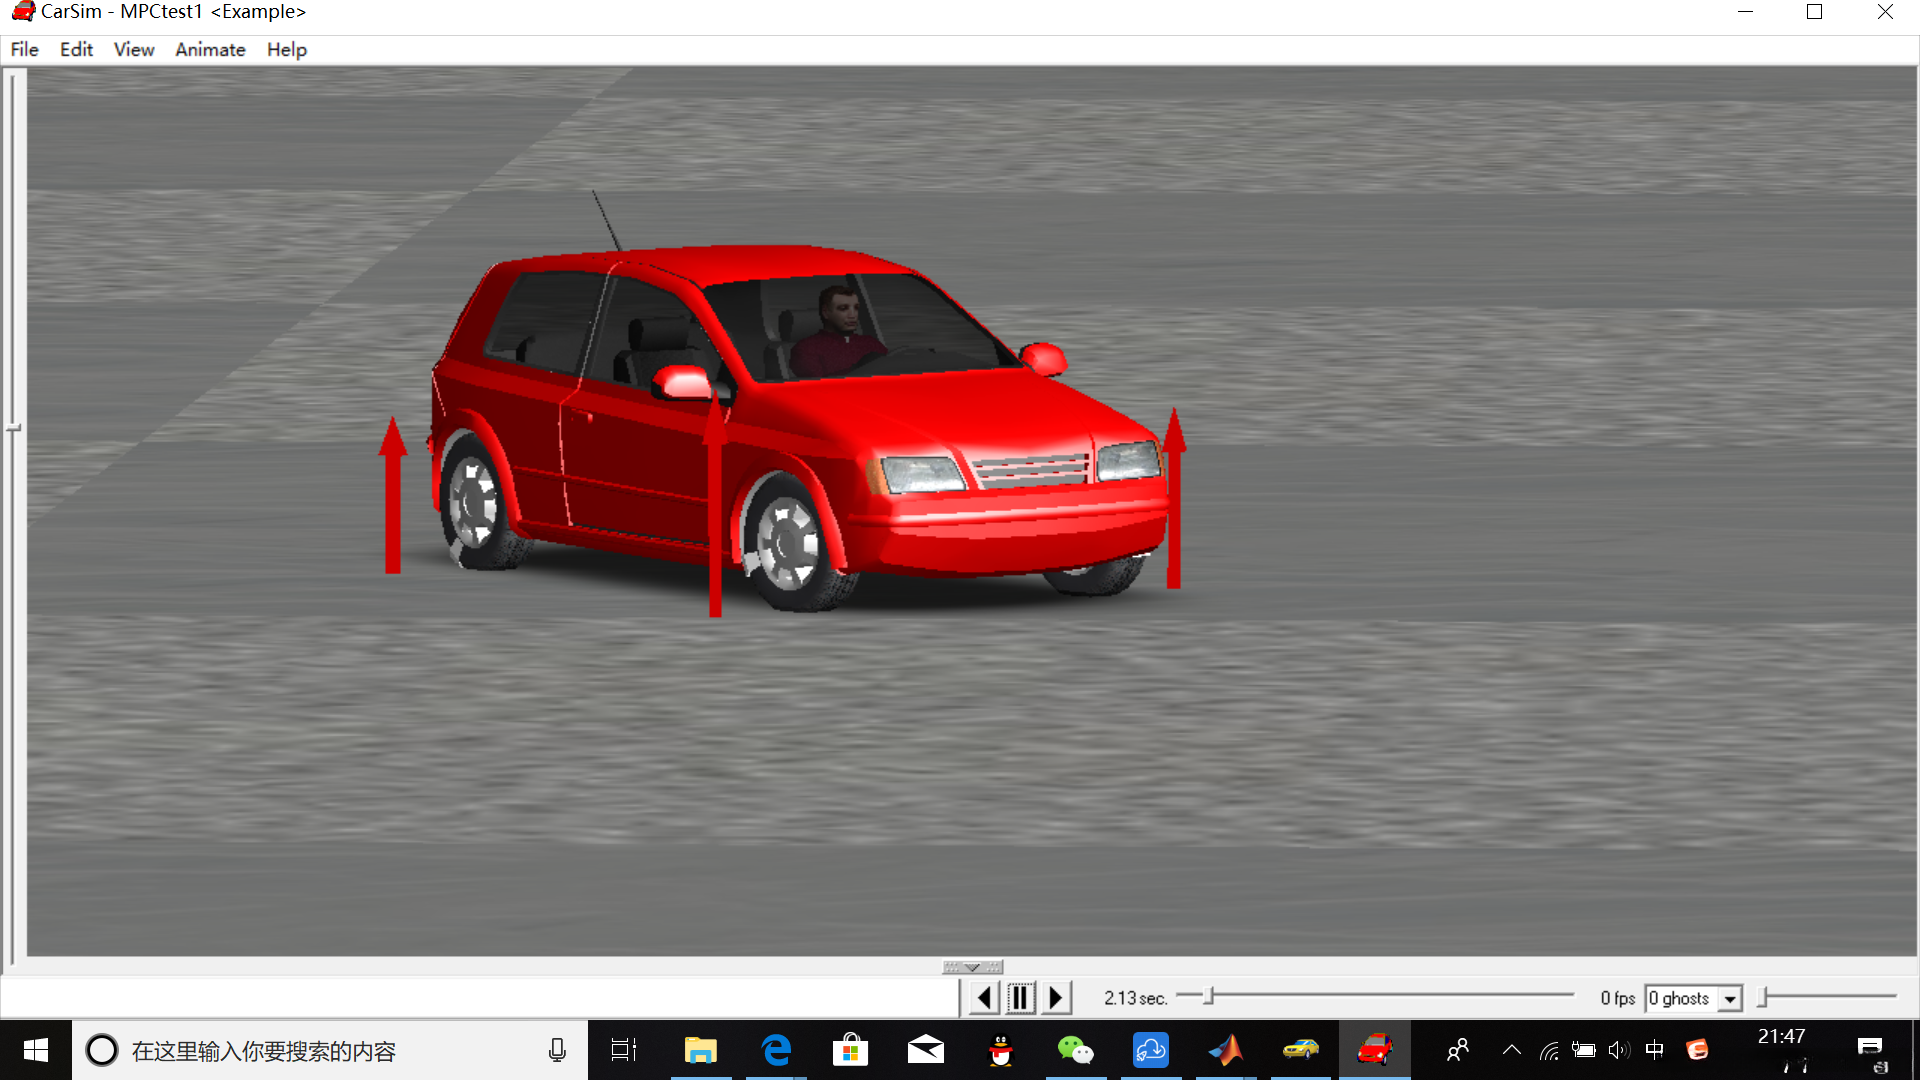Click the red car animator taskbar icon
Viewport: 1920px width, 1080px height.
(1375, 1050)
